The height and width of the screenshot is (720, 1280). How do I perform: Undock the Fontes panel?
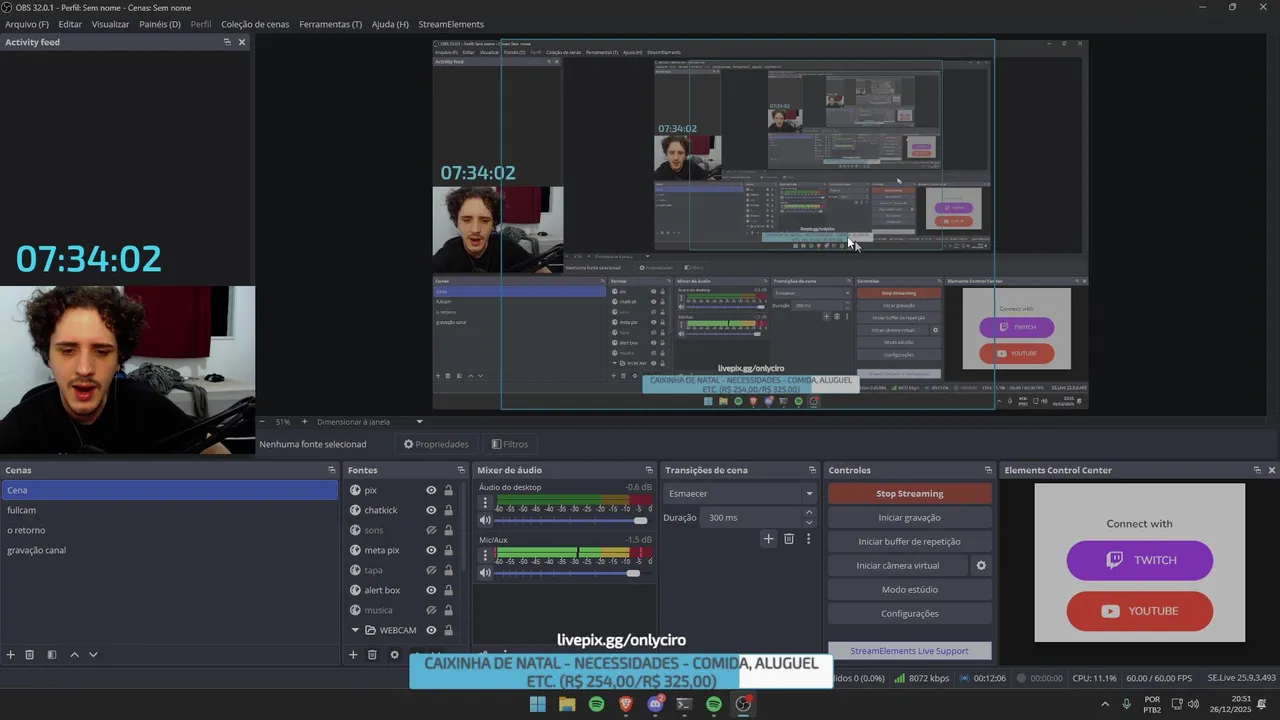461,470
